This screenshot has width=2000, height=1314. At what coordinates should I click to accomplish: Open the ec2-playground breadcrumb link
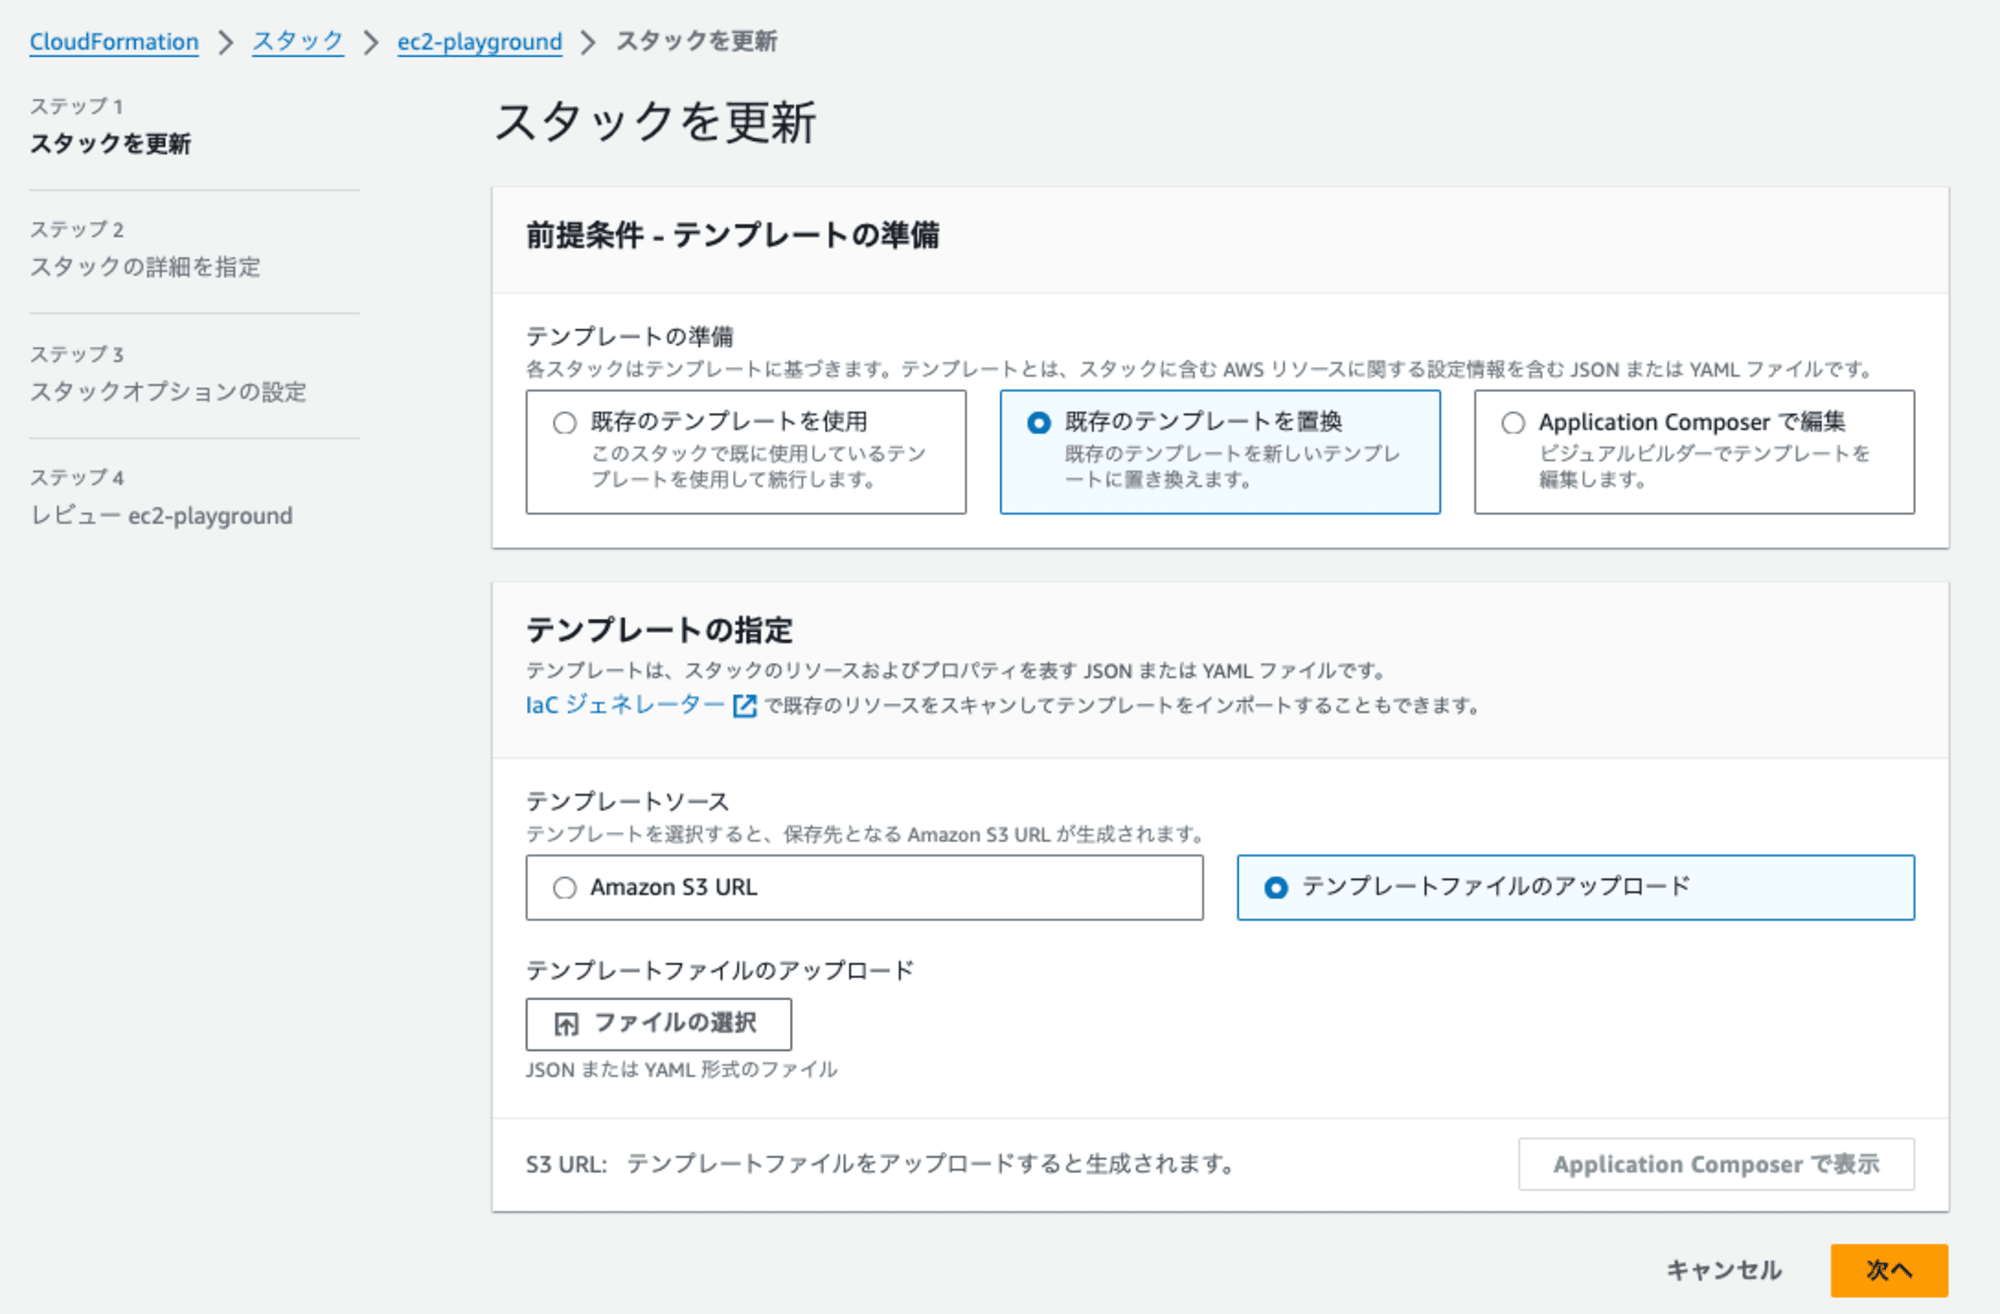pos(480,42)
